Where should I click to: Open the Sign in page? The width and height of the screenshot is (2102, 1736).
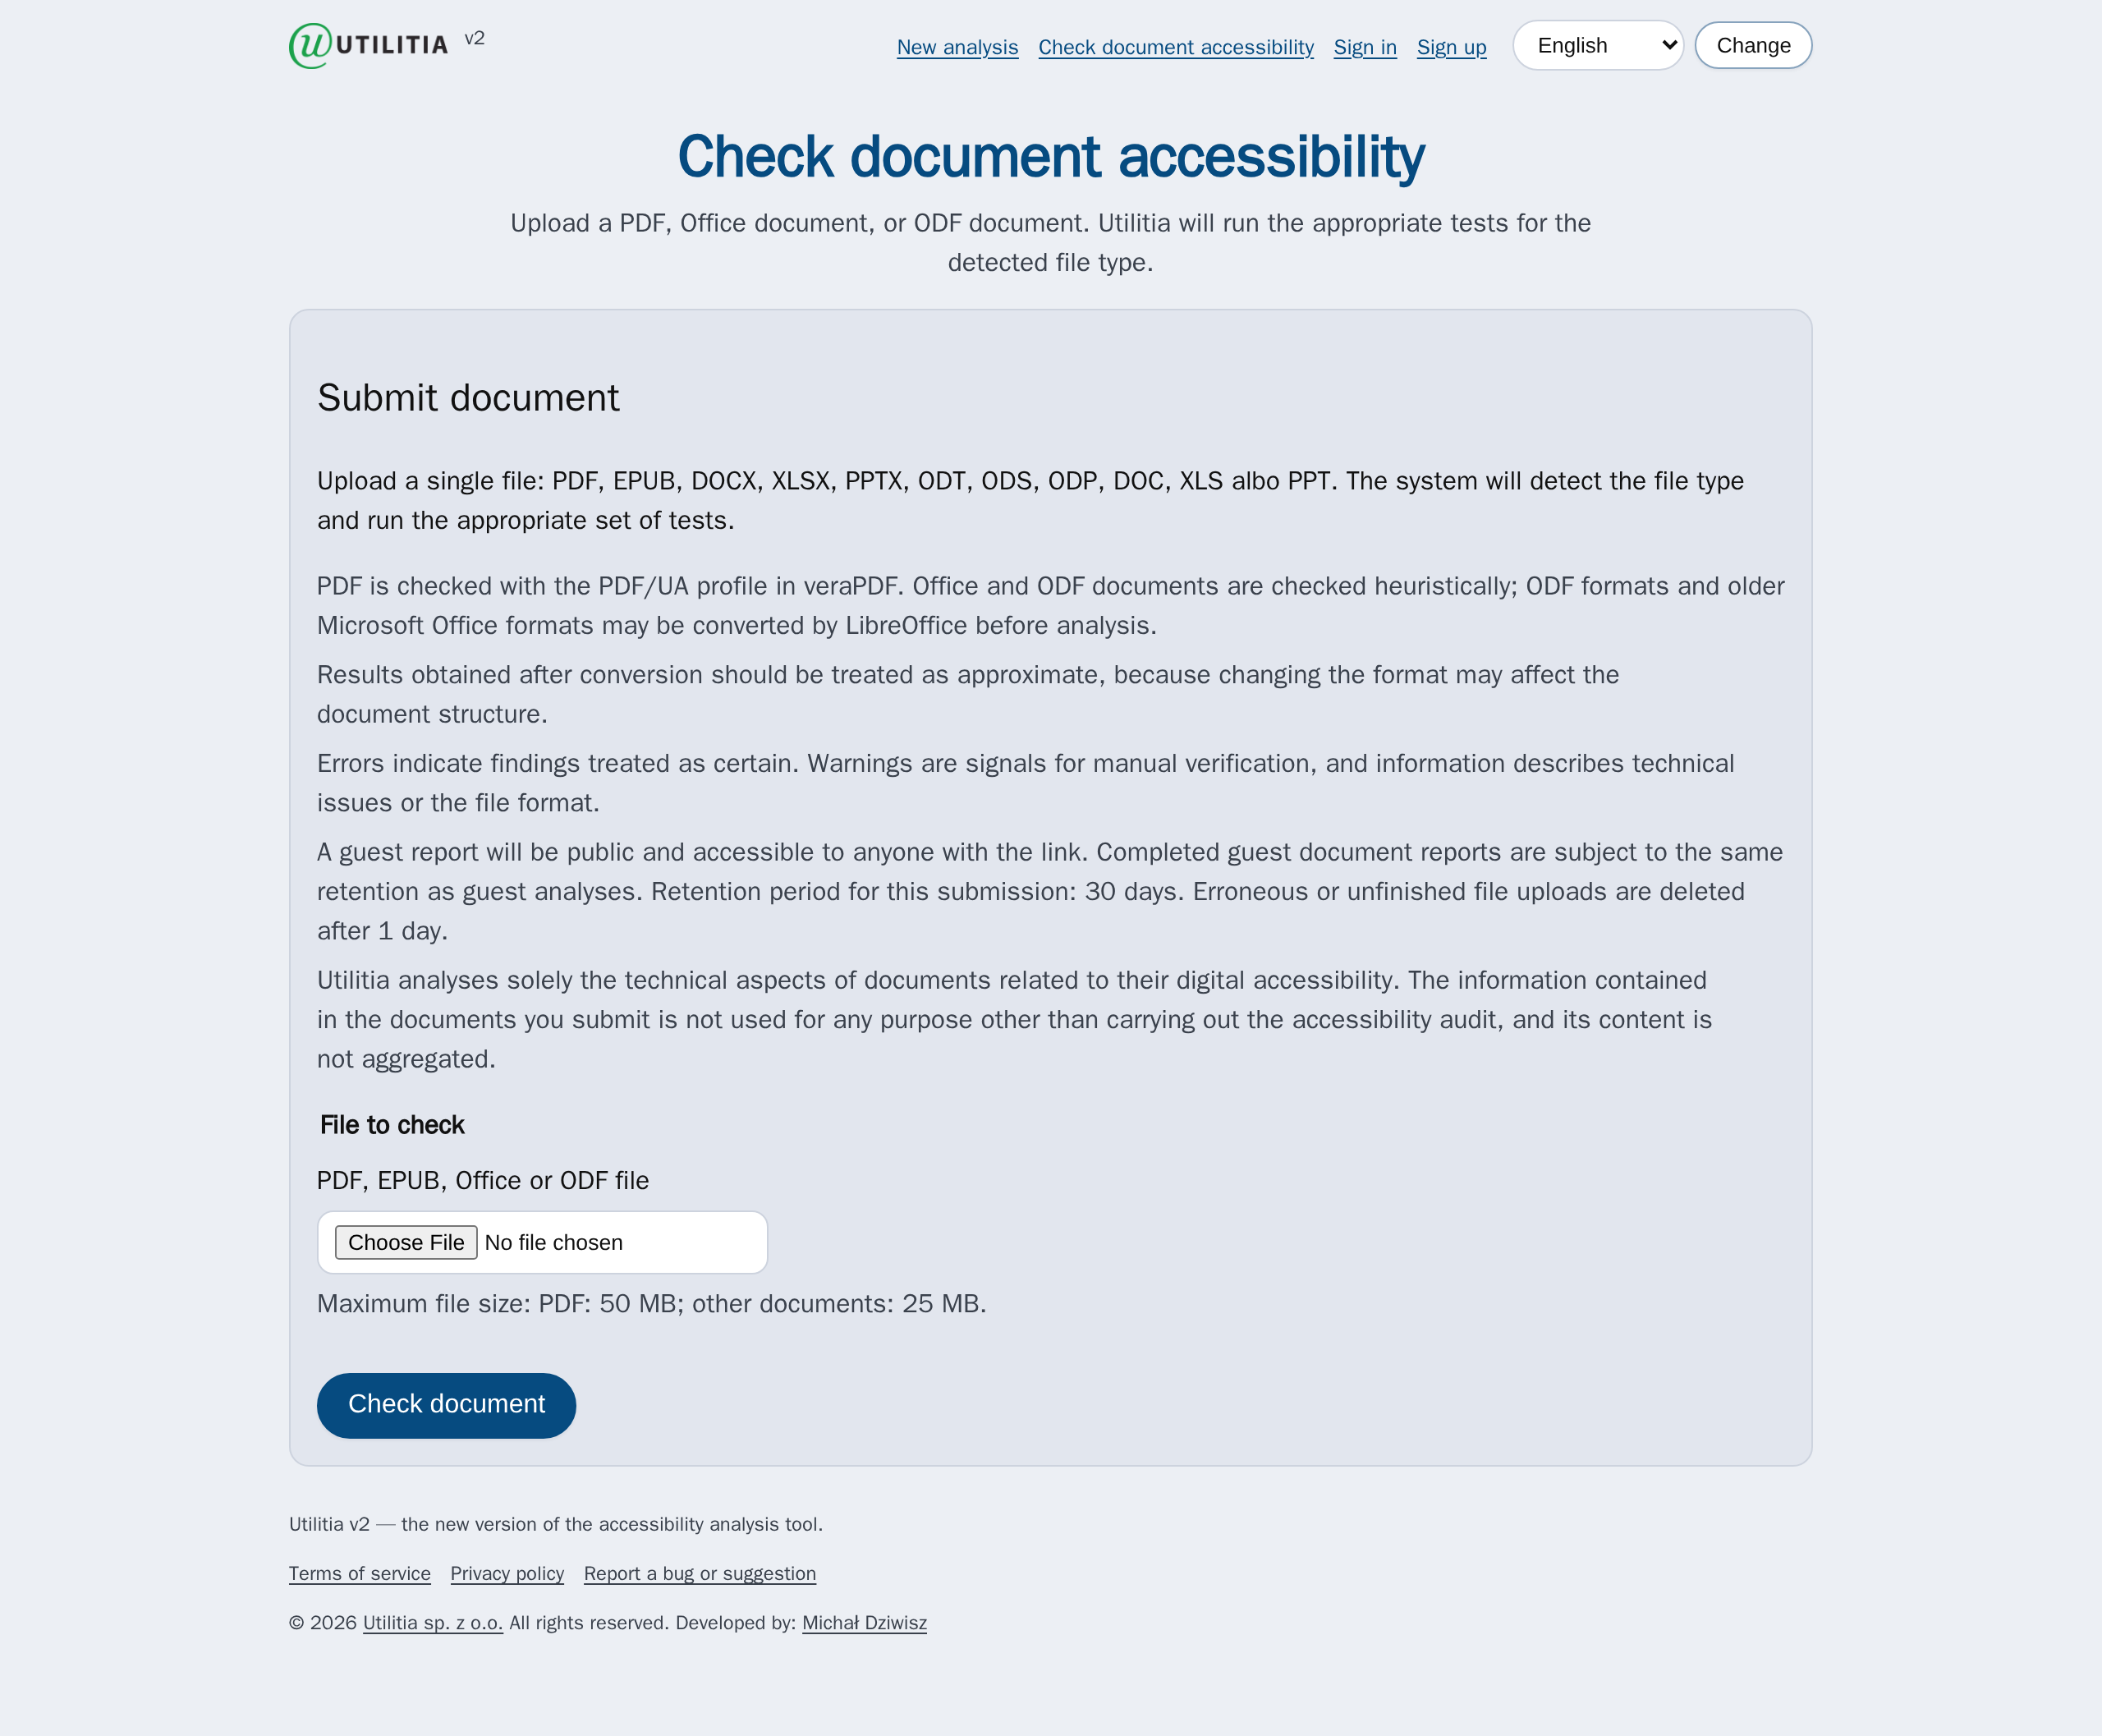click(x=1365, y=47)
